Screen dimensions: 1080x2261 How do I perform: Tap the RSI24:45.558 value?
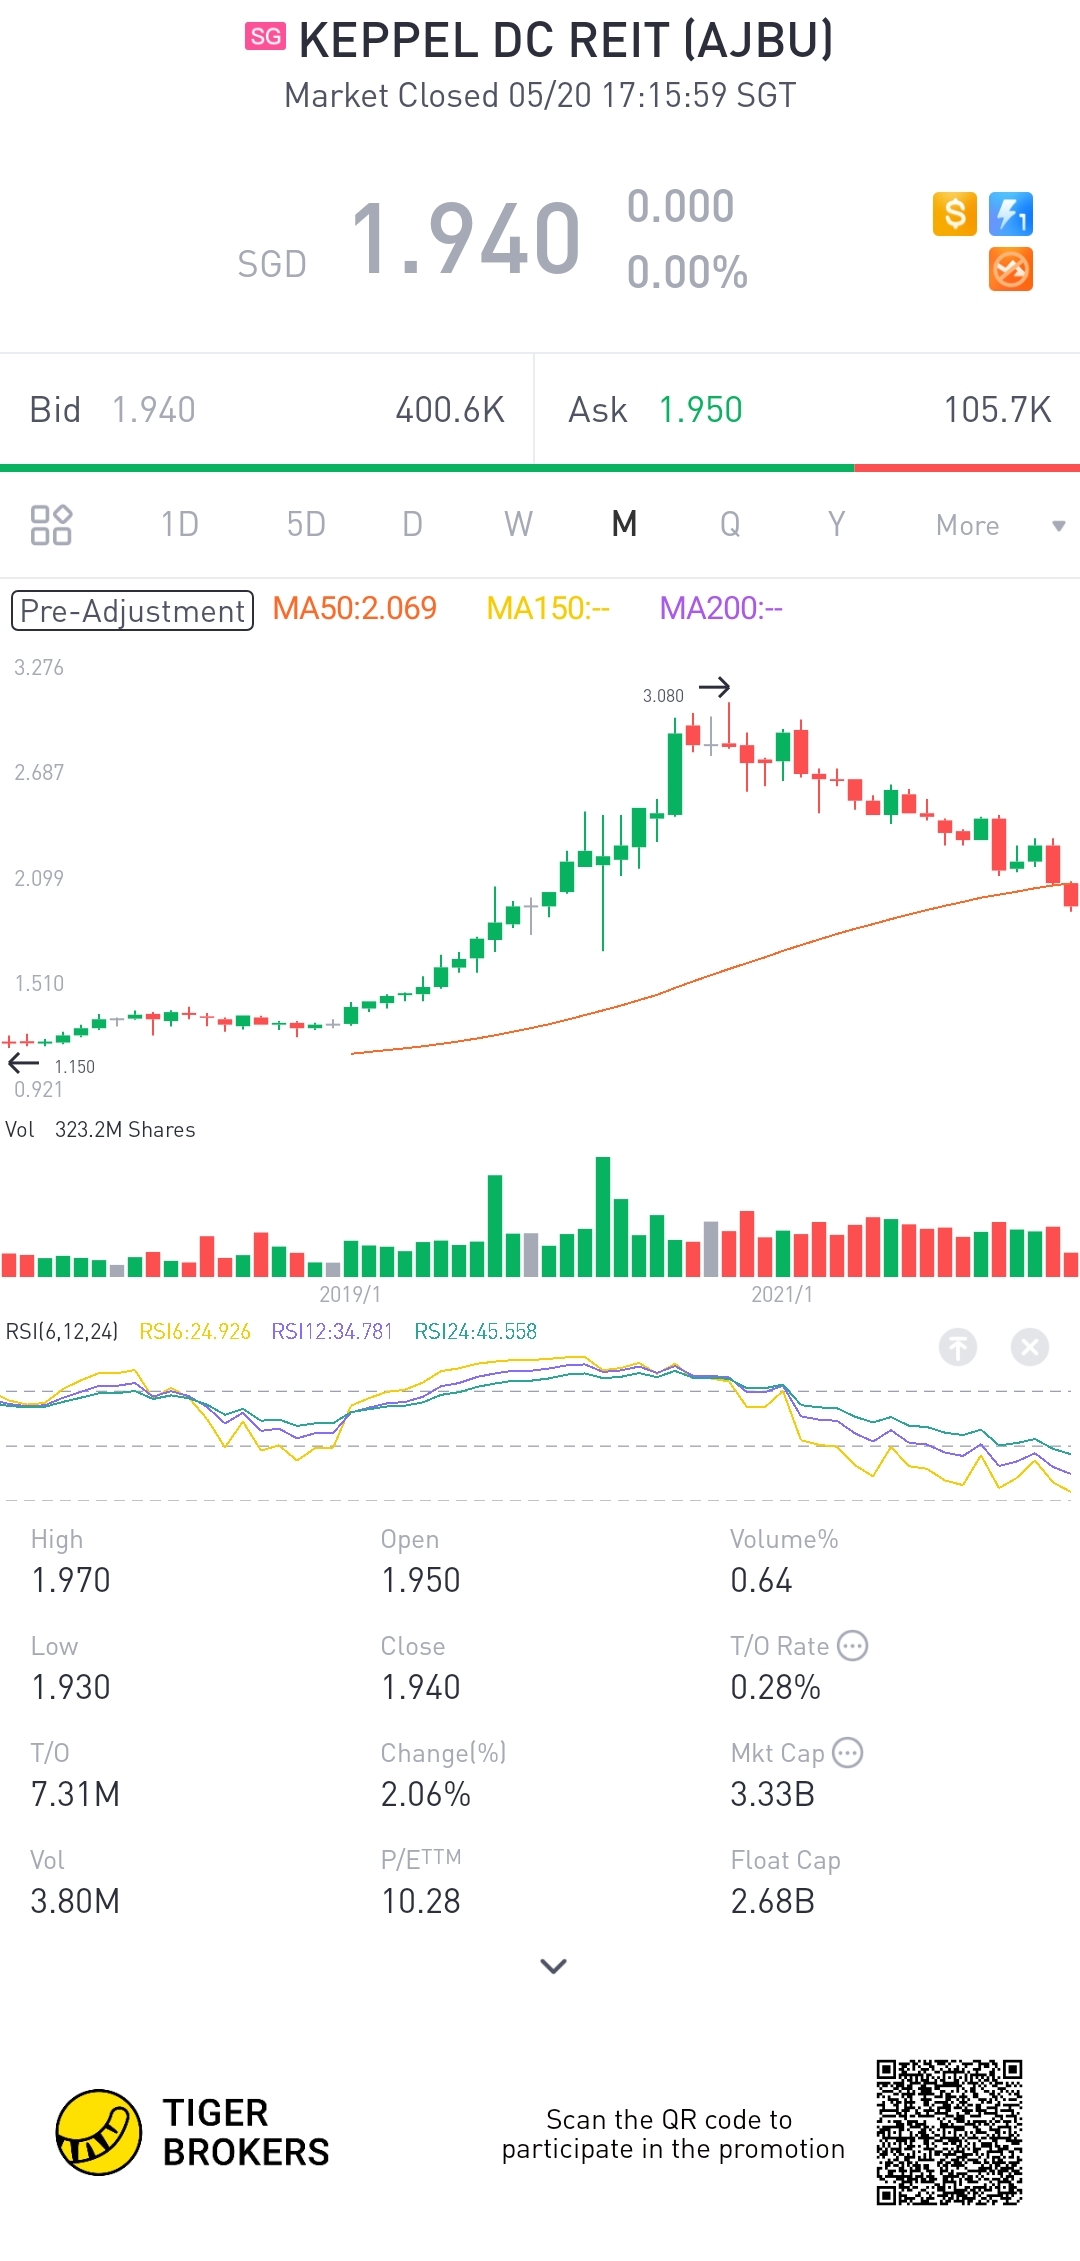coord(476,1331)
